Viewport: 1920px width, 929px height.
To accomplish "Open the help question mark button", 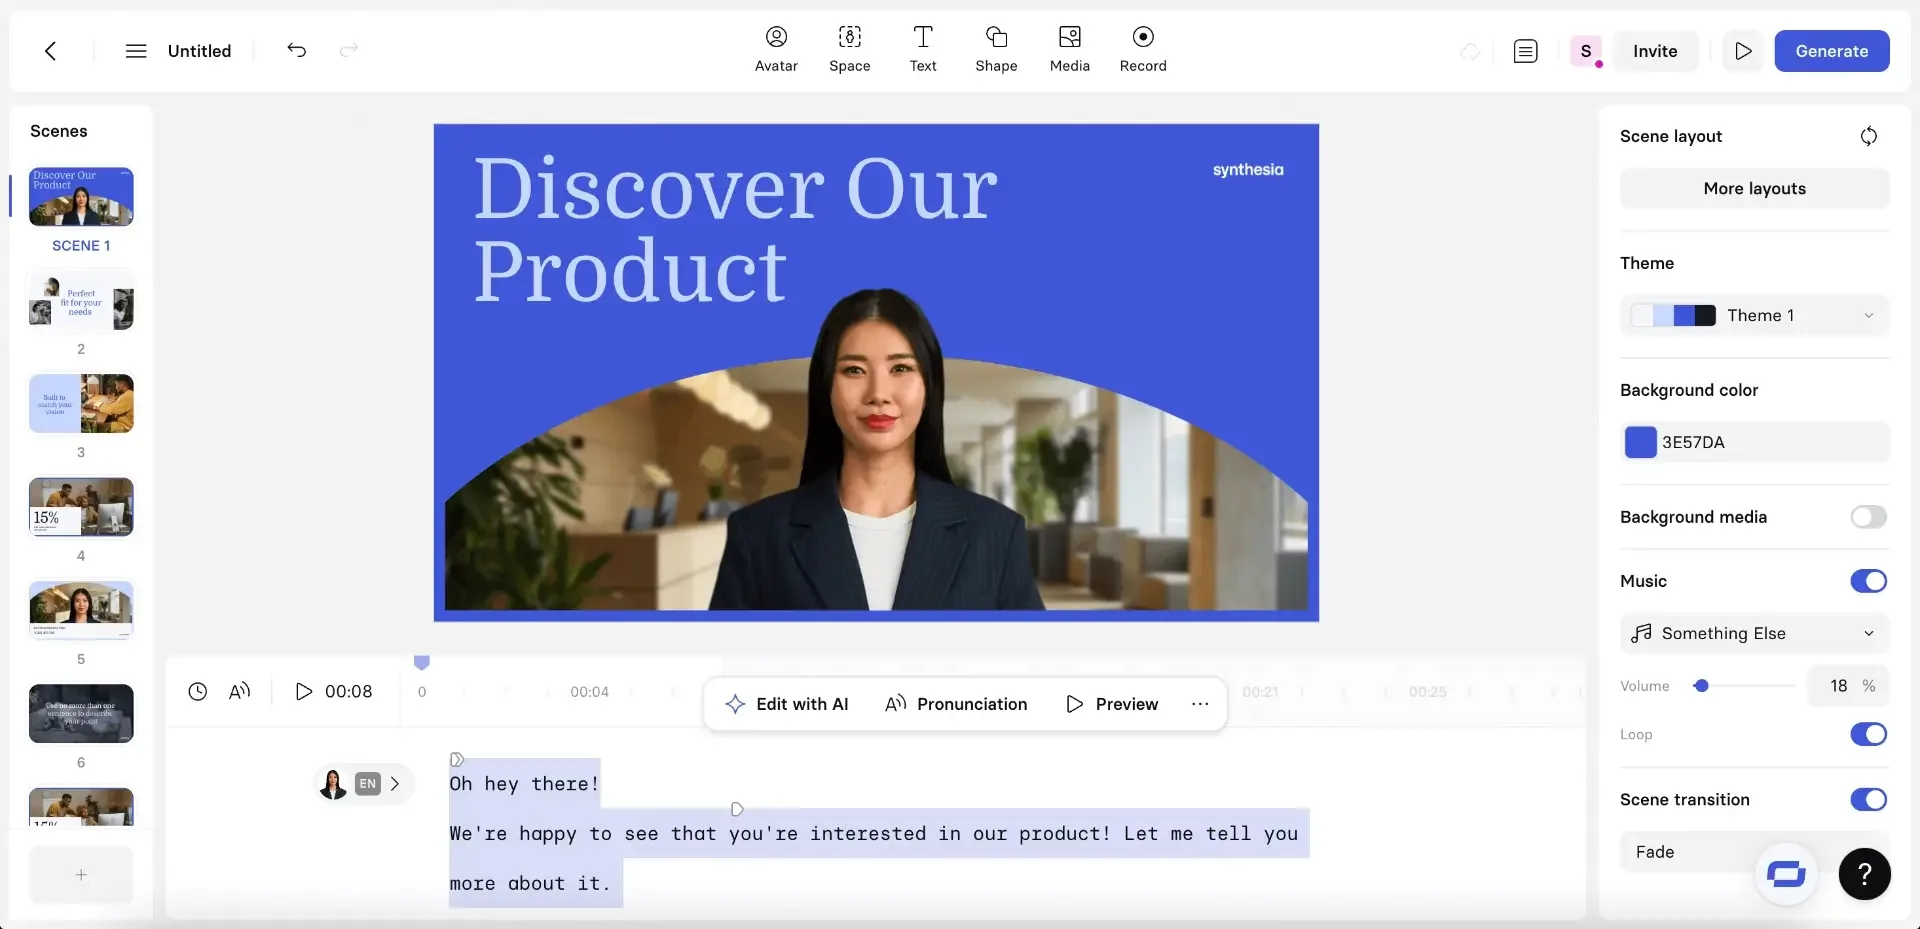I will [x=1864, y=875].
